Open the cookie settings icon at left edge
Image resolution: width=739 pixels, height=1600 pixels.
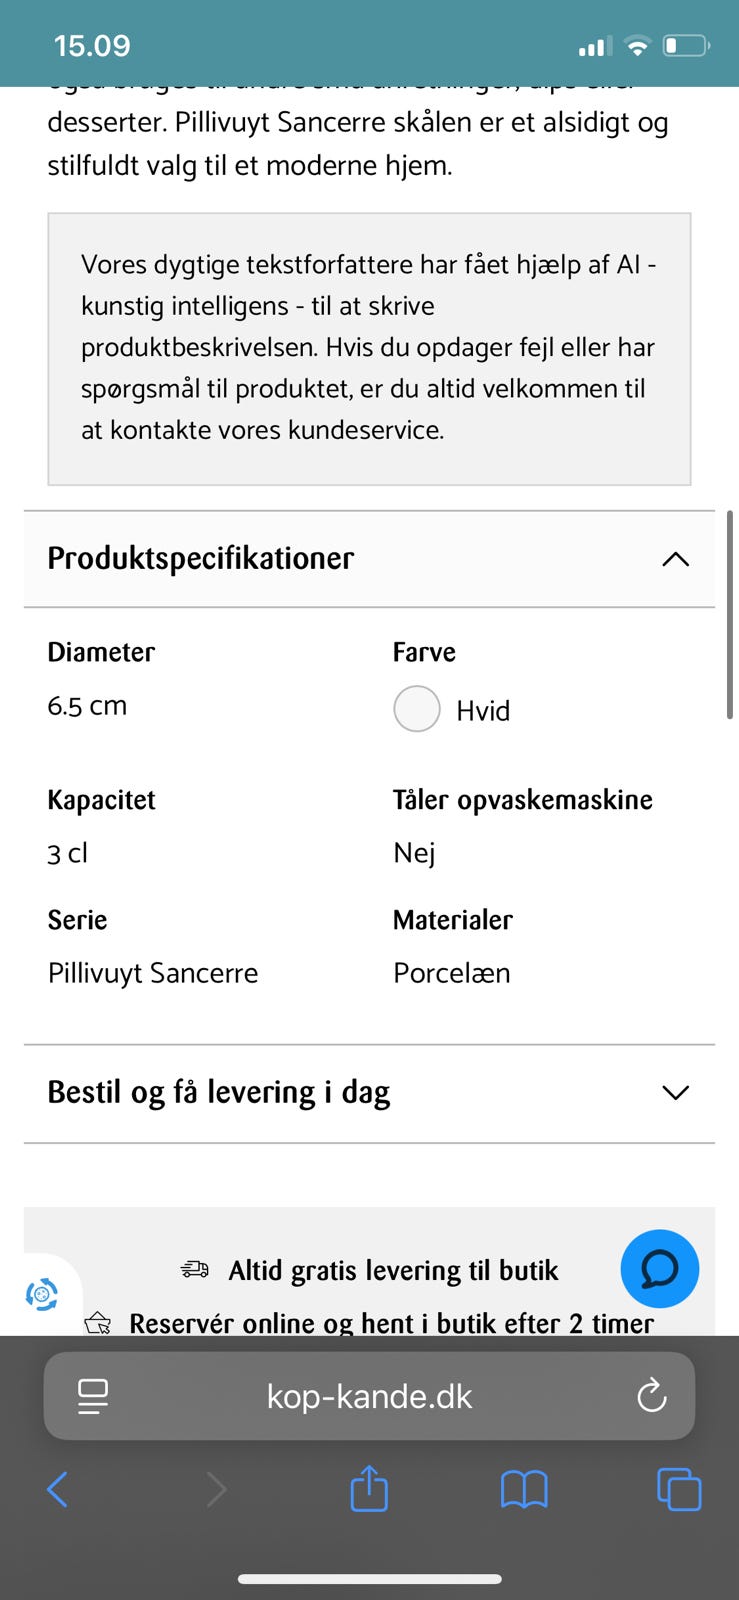coord(41,1294)
